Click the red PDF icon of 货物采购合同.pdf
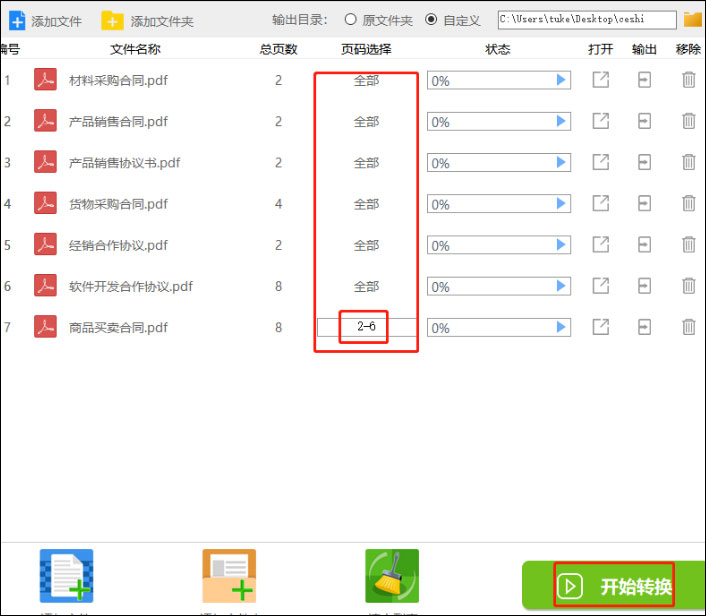Screen dimensions: 706x616 (45, 203)
